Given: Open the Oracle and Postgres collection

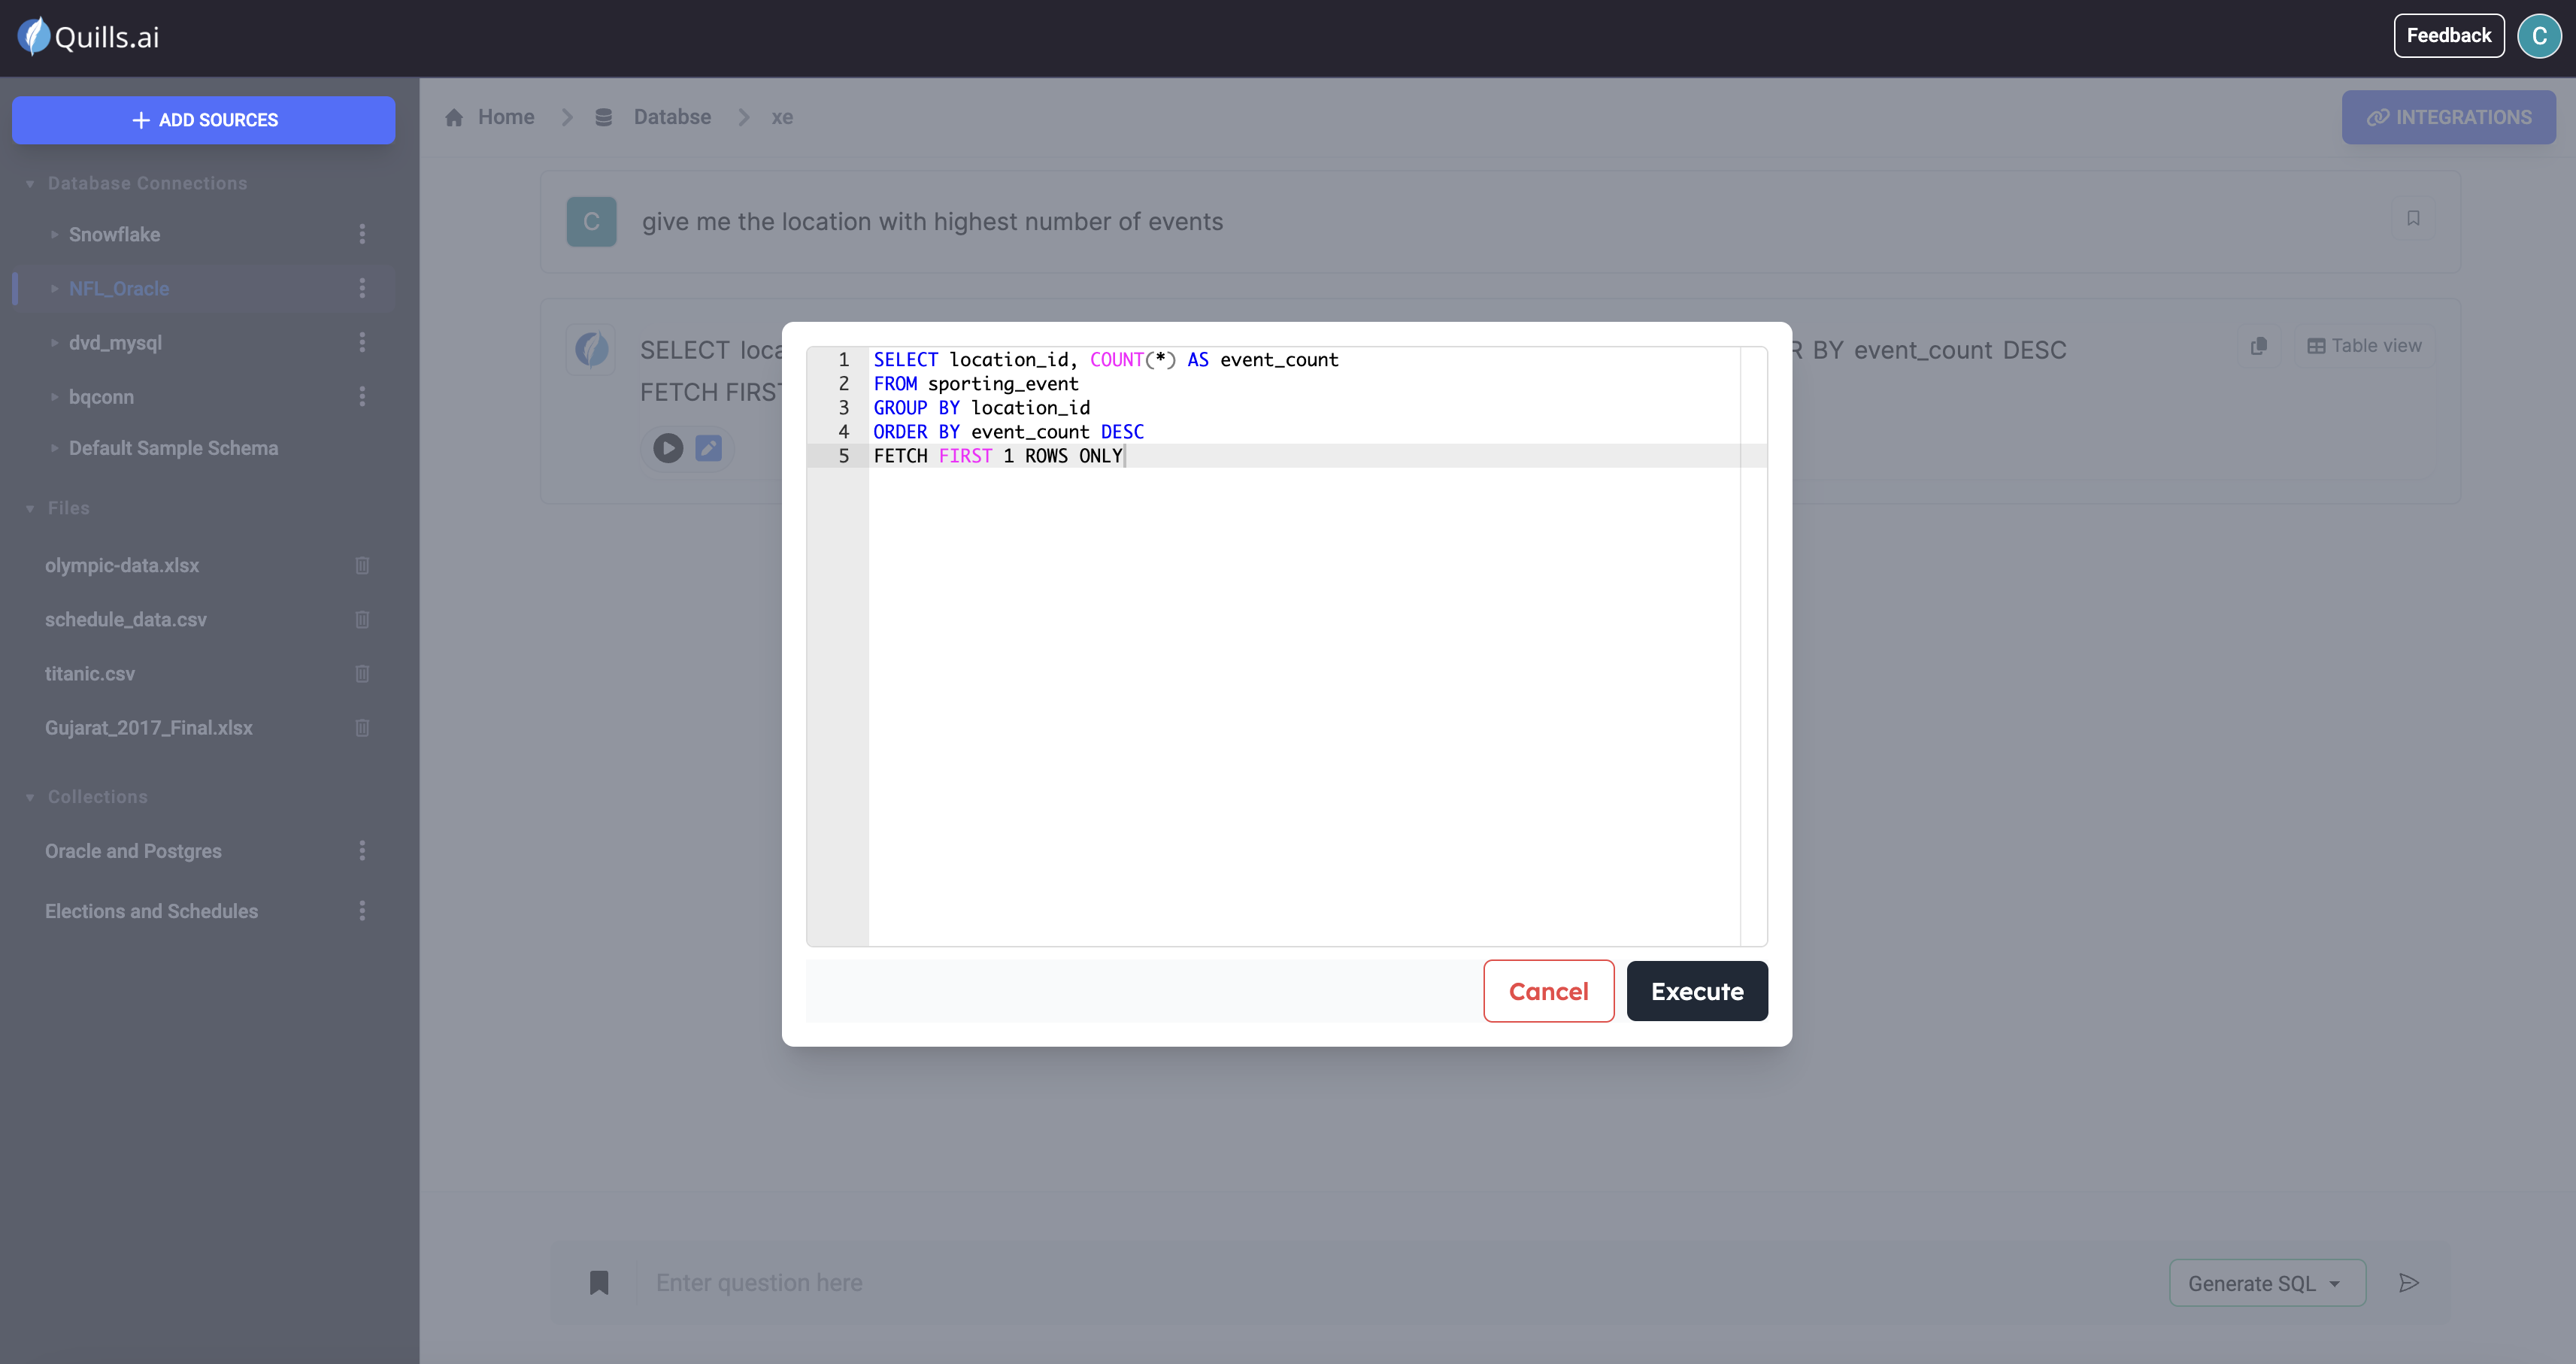Looking at the screenshot, I should (x=133, y=851).
